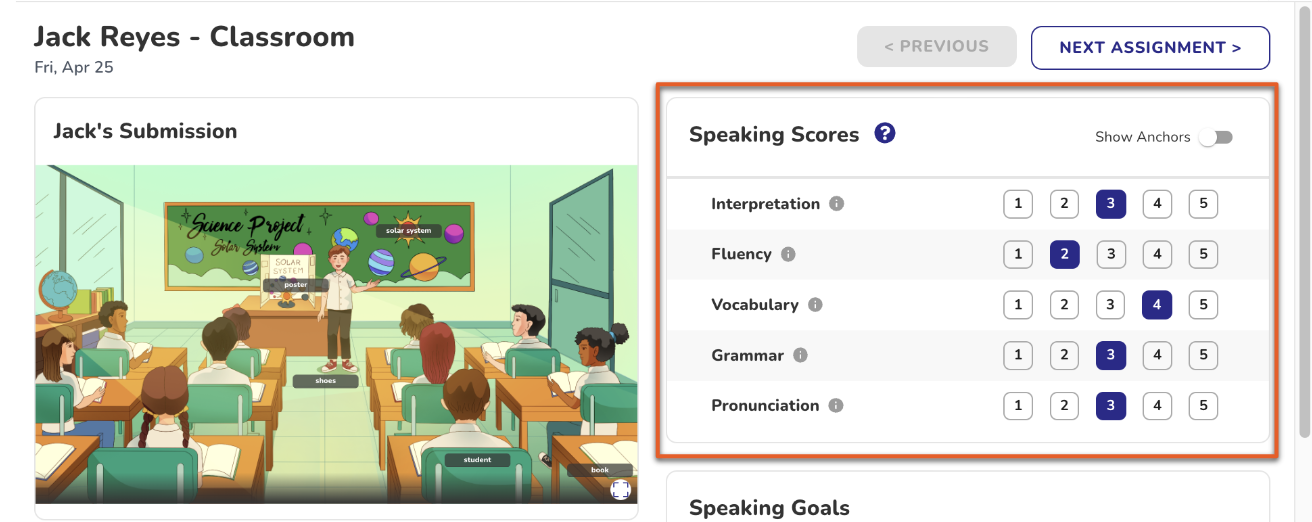Click the Grammar info icon
The width and height of the screenshot is (1312, 522).
800,355
